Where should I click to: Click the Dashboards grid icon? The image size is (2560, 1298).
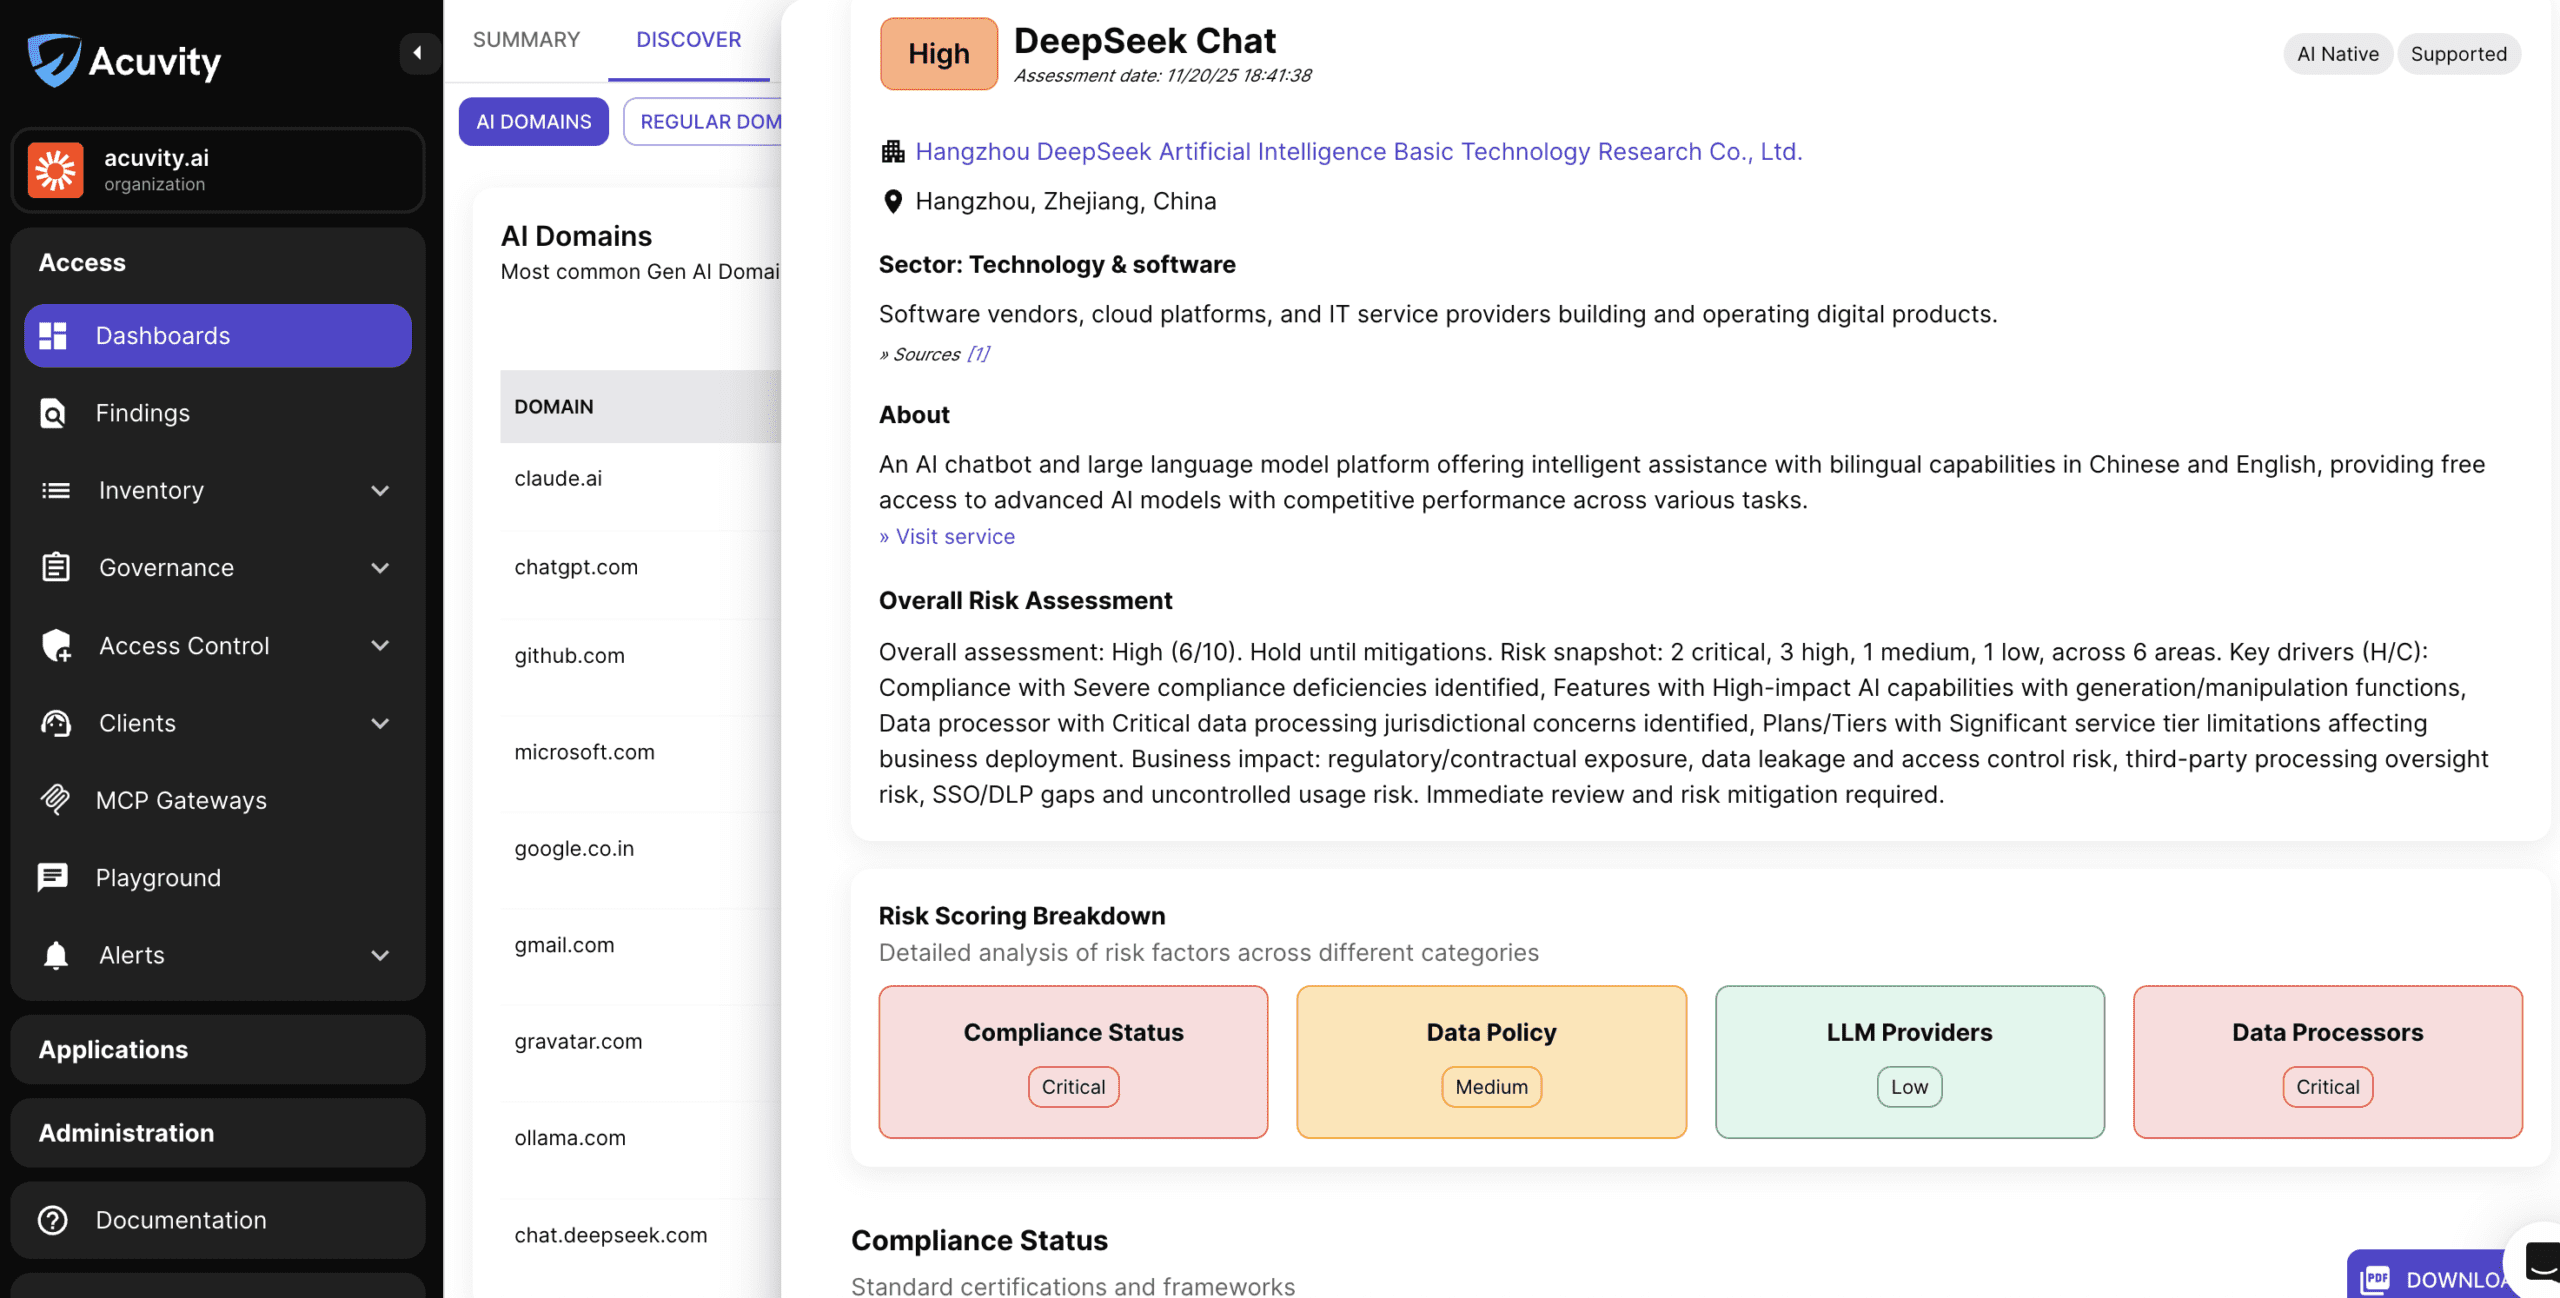tap(53, 336)
